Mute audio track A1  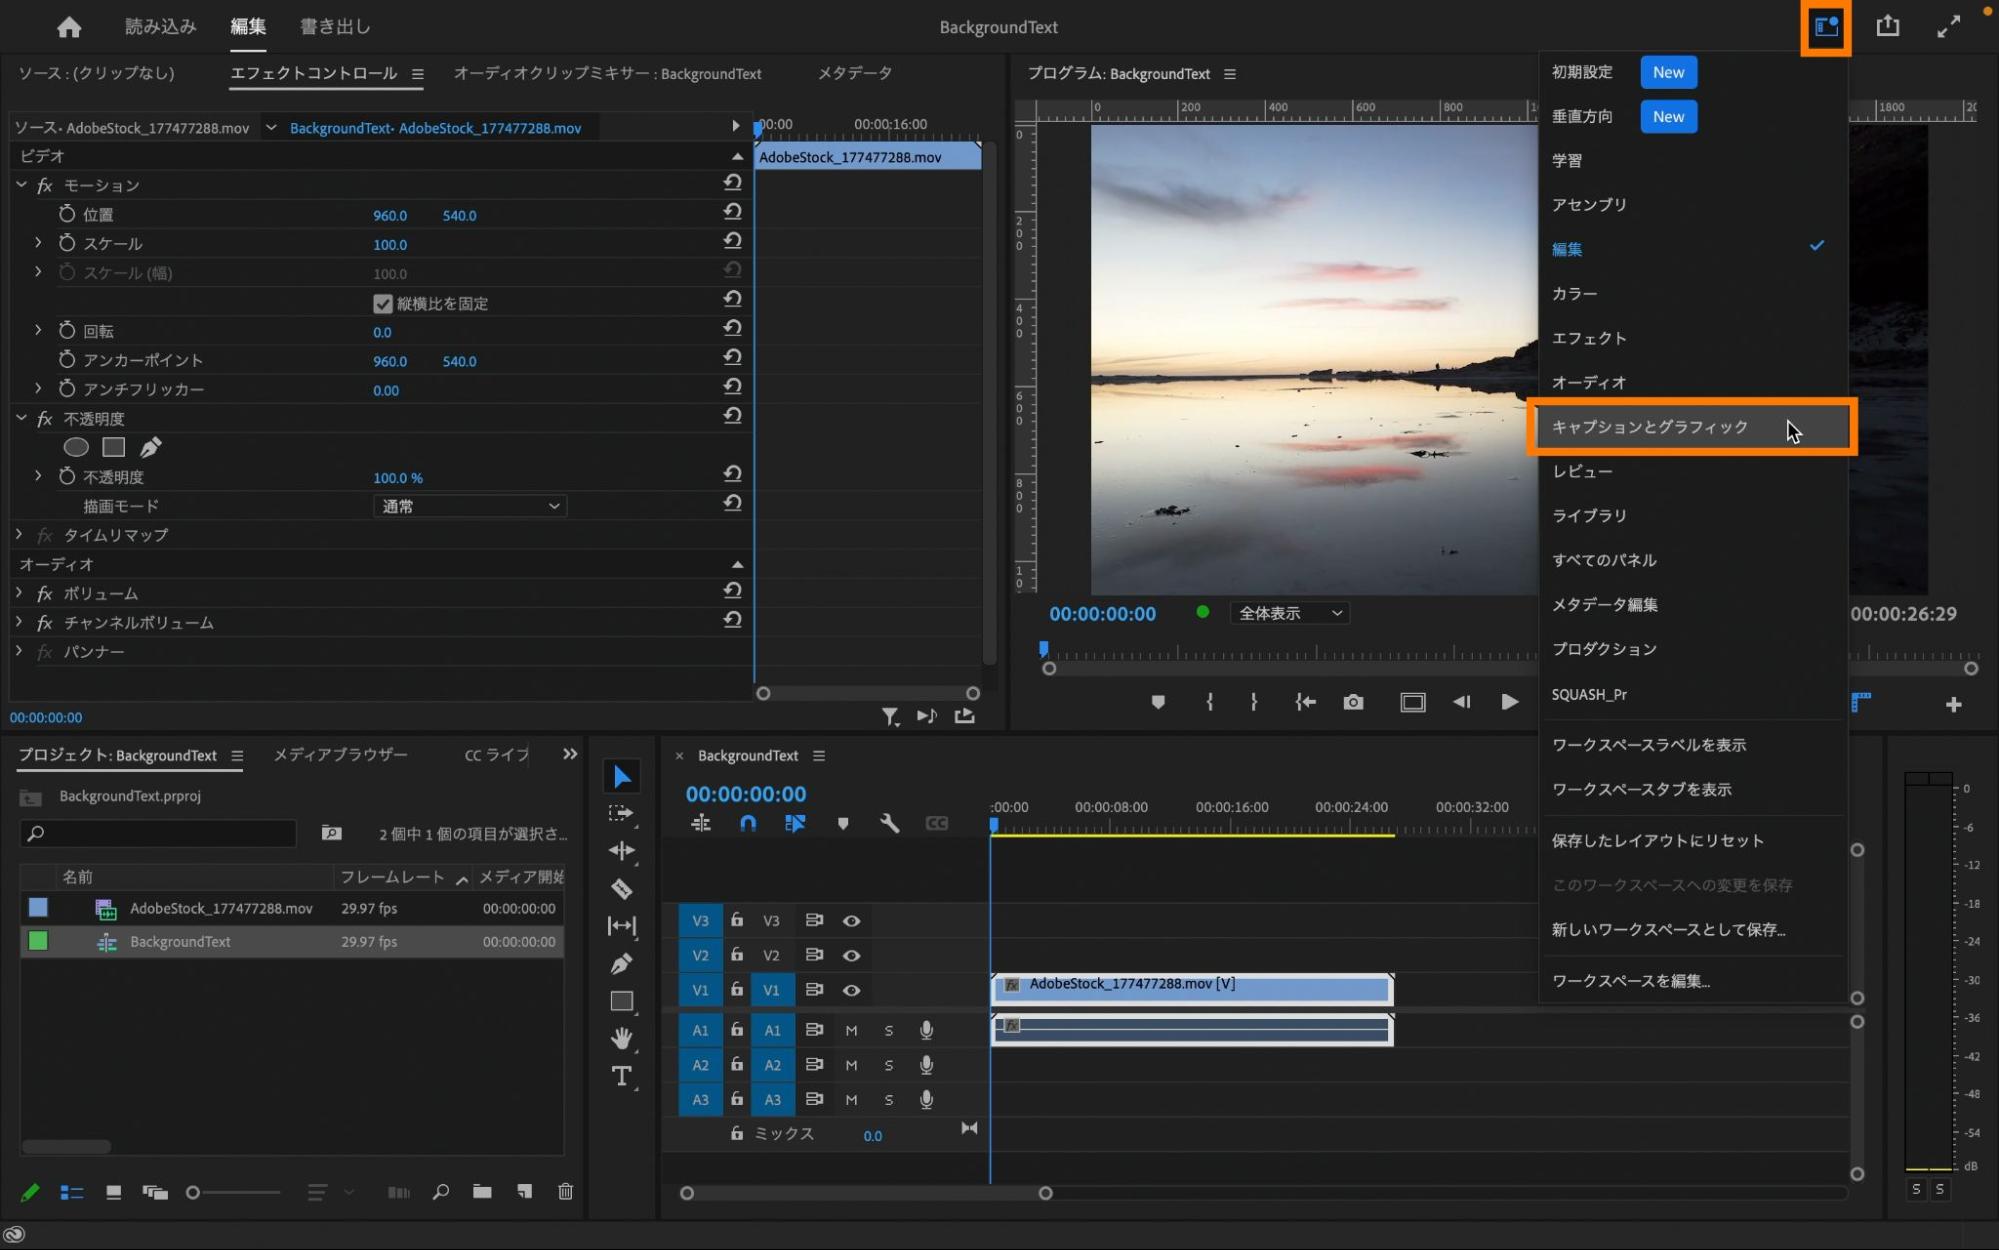pyautogui.click(x=851, y=1030)
